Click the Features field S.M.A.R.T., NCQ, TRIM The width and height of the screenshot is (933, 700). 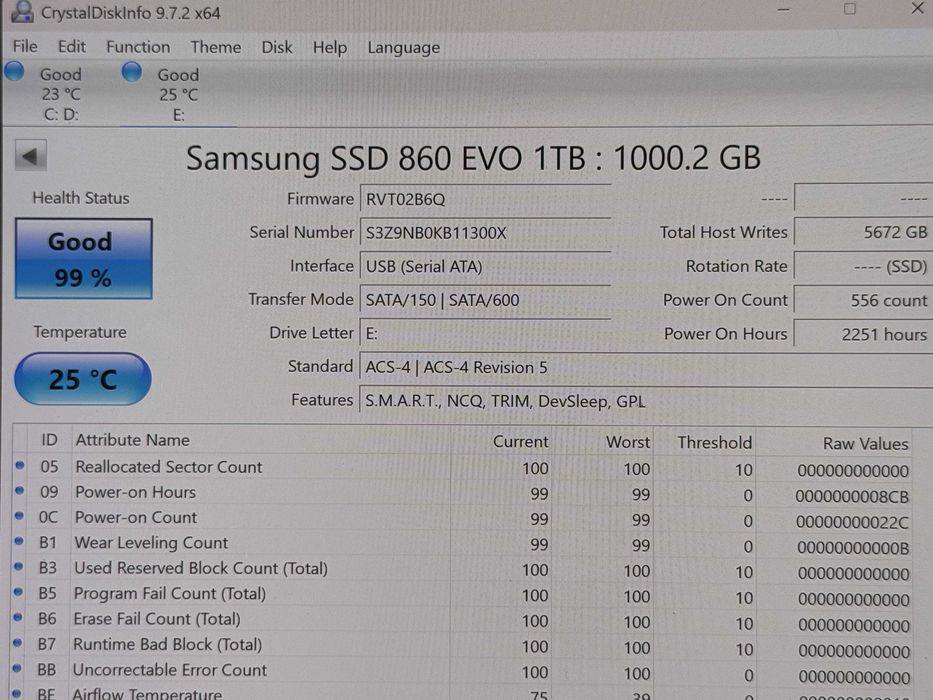[646, 401]
